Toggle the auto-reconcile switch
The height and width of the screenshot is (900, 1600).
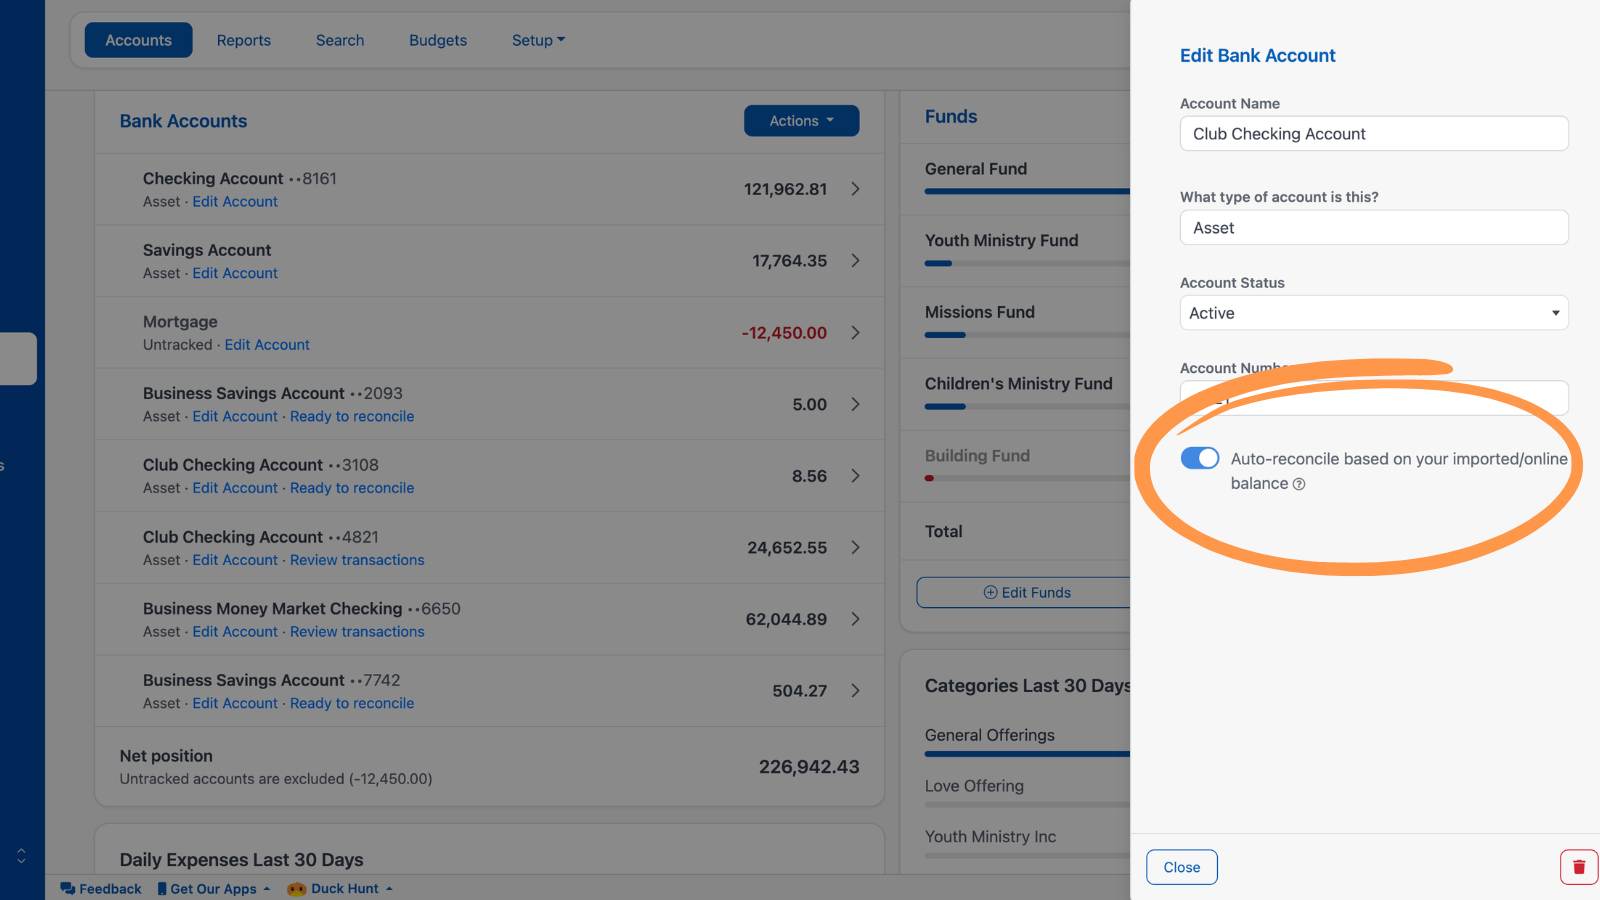1200,458
